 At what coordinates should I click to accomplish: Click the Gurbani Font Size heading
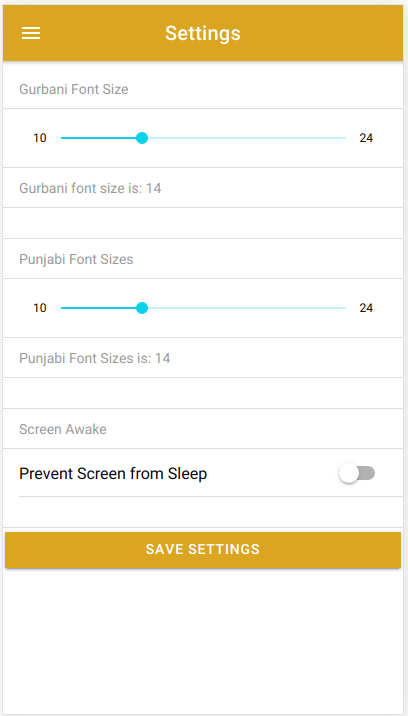[x=74, y=89]
